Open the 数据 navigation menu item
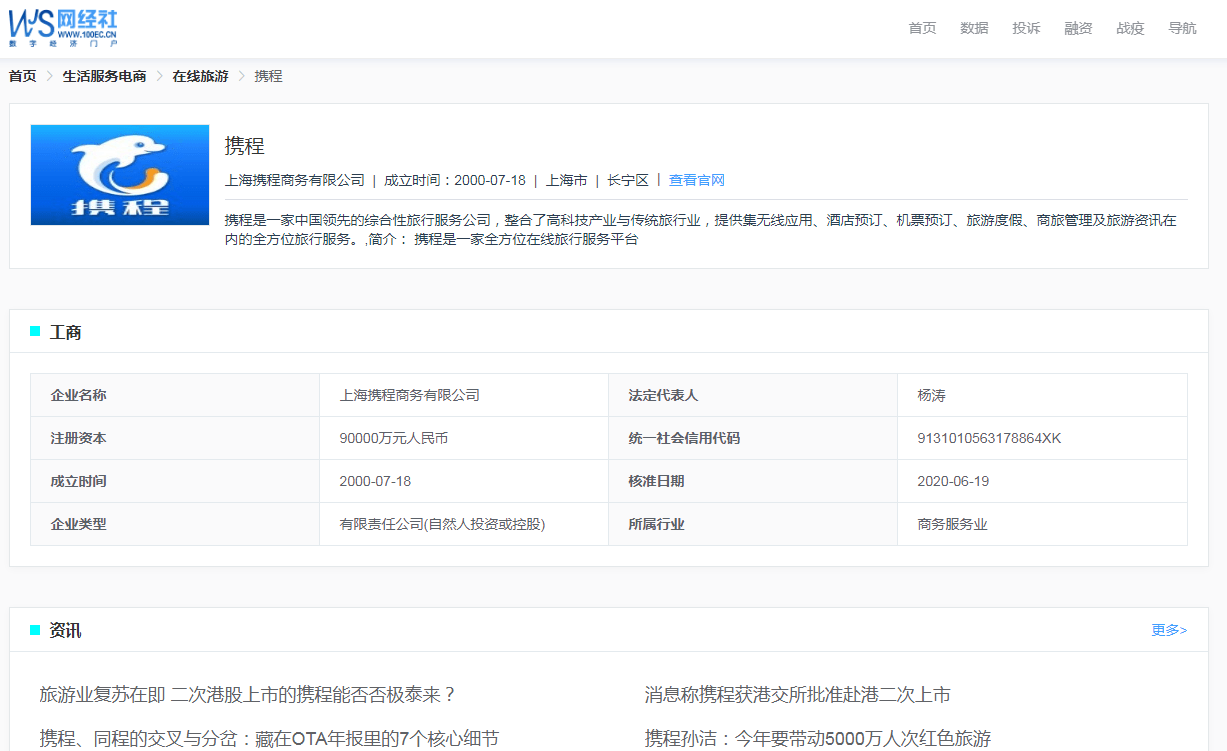Viewport: 1227px width, 751px height. (974, 28)
